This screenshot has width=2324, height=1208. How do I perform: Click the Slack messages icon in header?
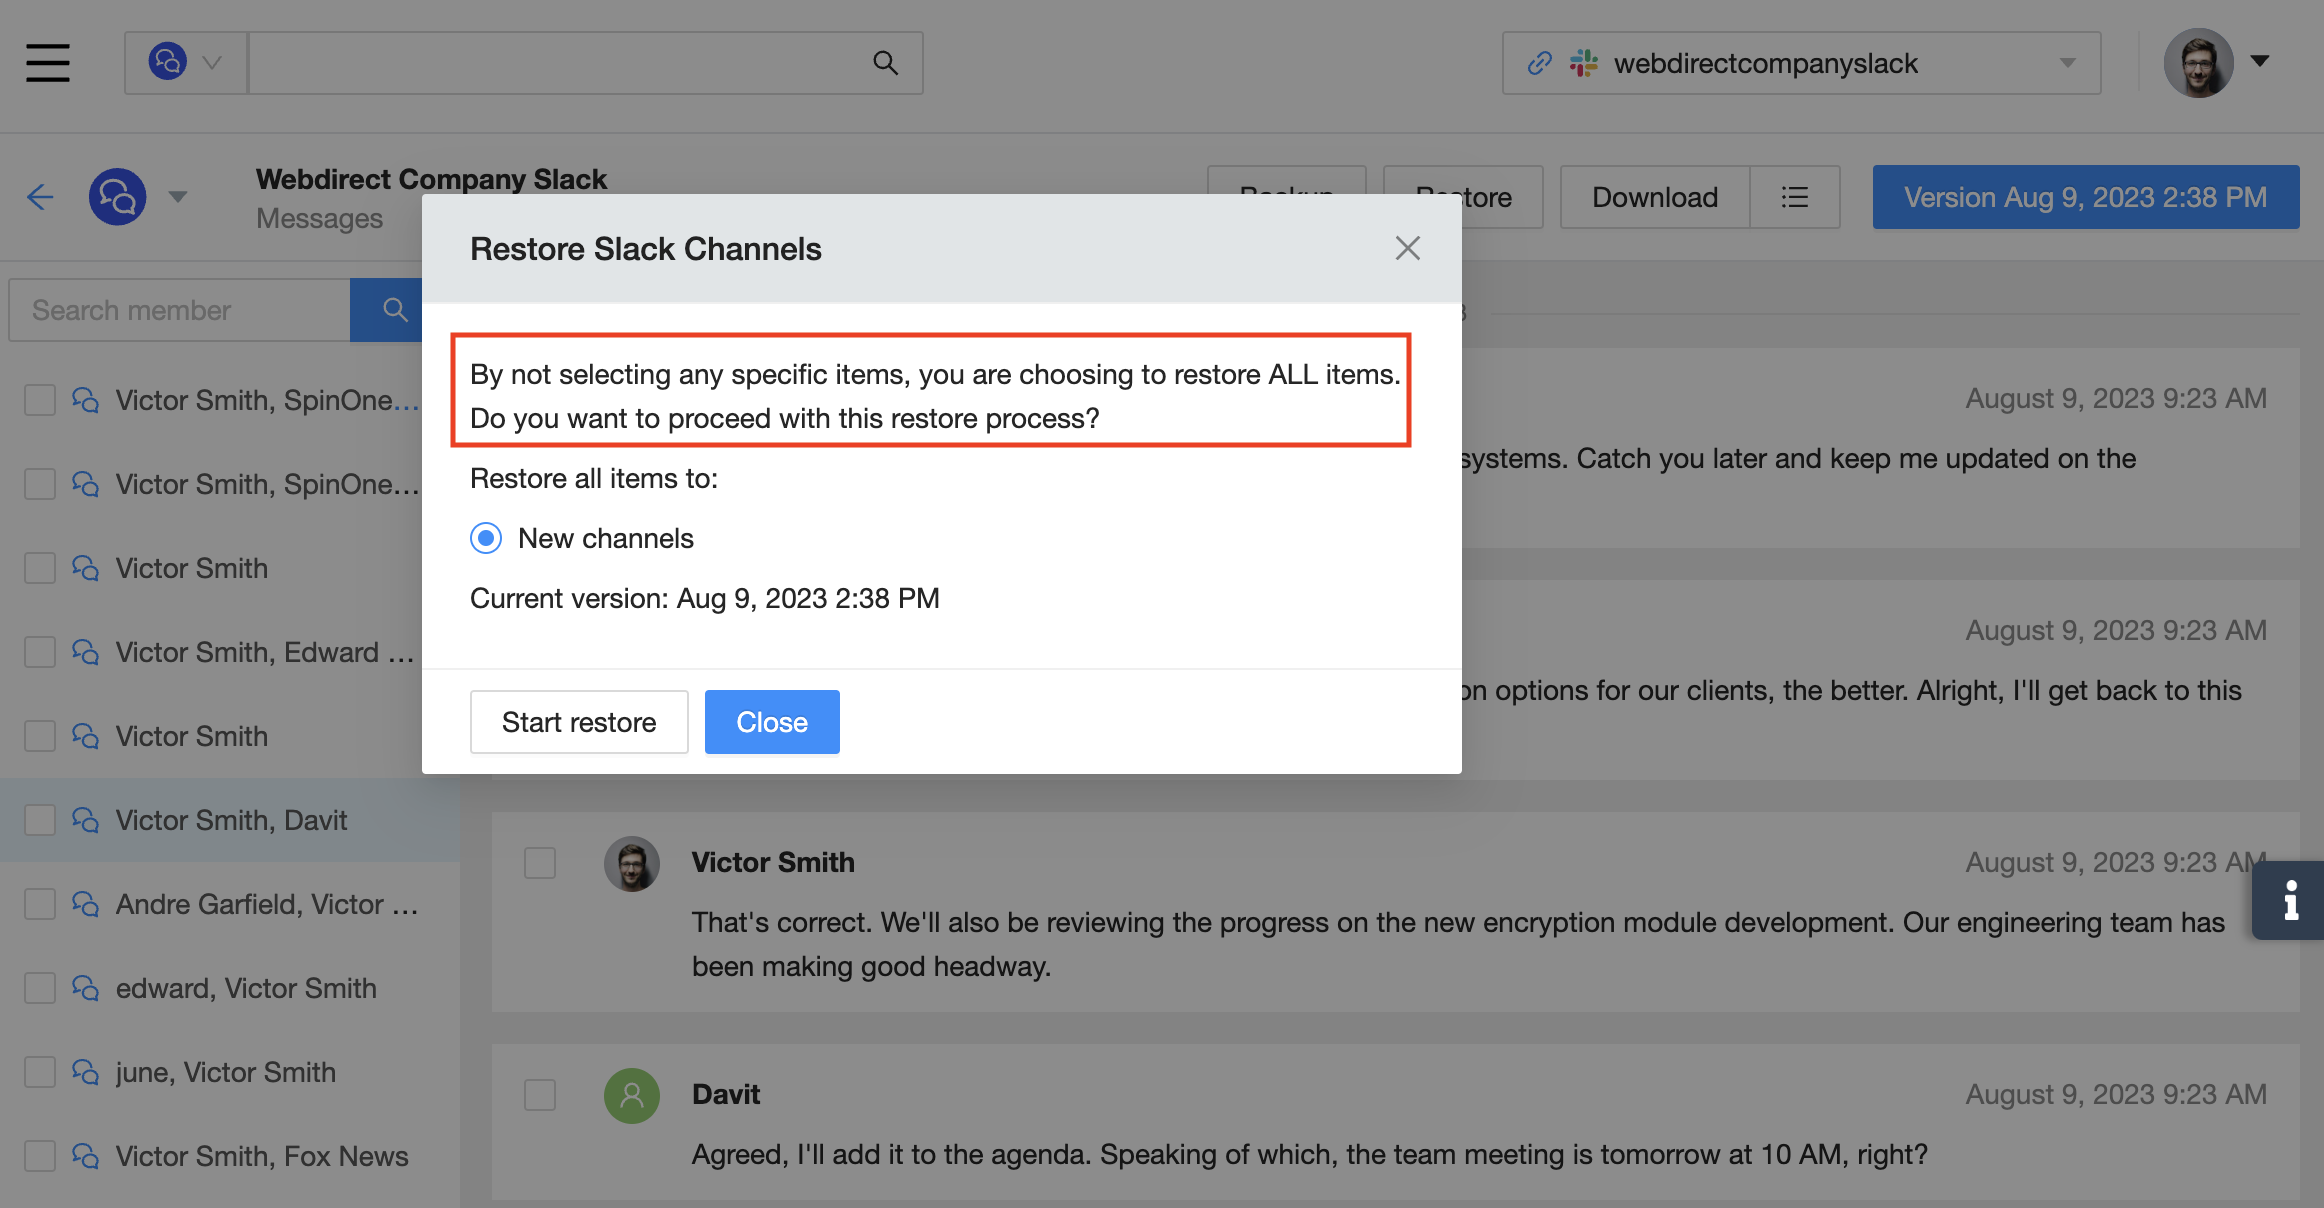(x=118, y=197)
